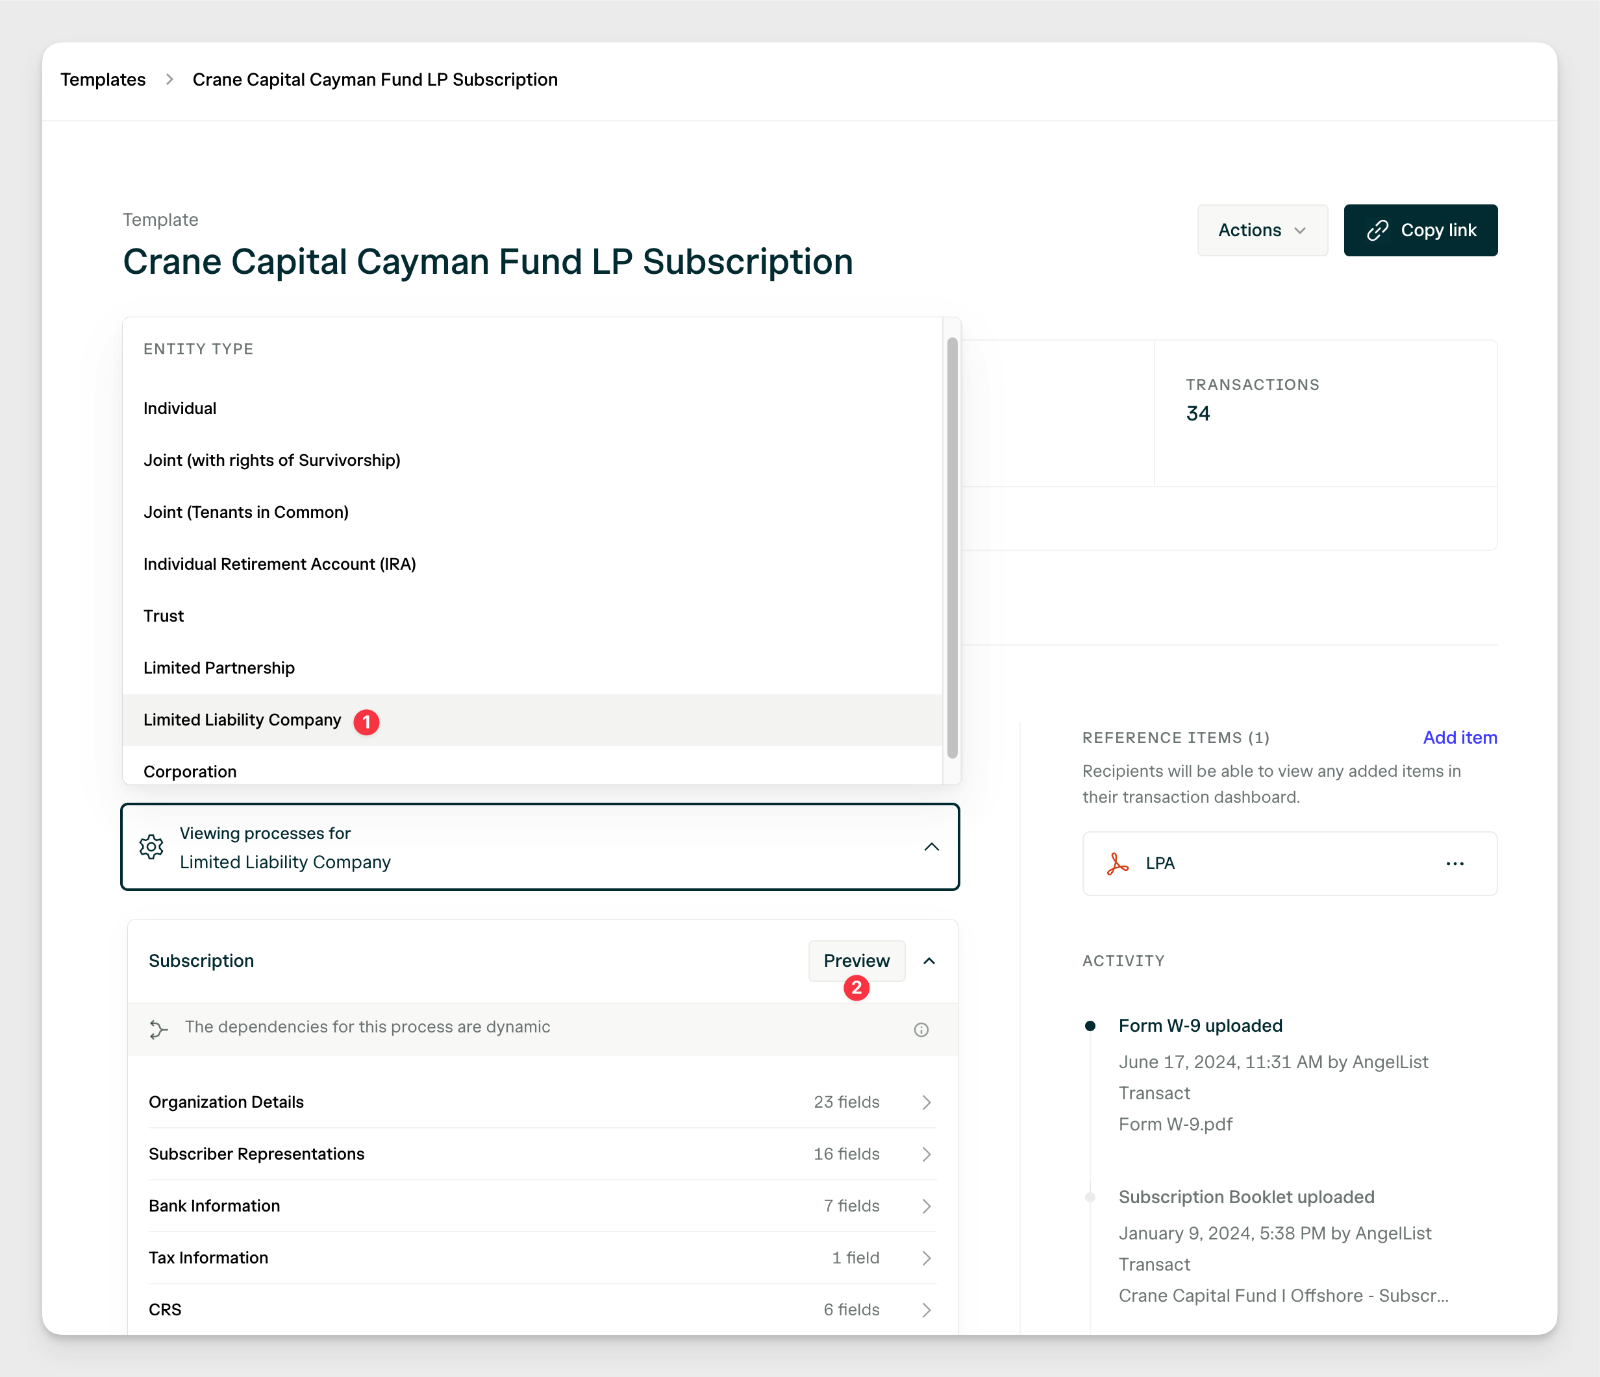
Task: Click Crane Capital Fund I Offshore file name
Action: pyautogui.click(x=1283, y=1296)
